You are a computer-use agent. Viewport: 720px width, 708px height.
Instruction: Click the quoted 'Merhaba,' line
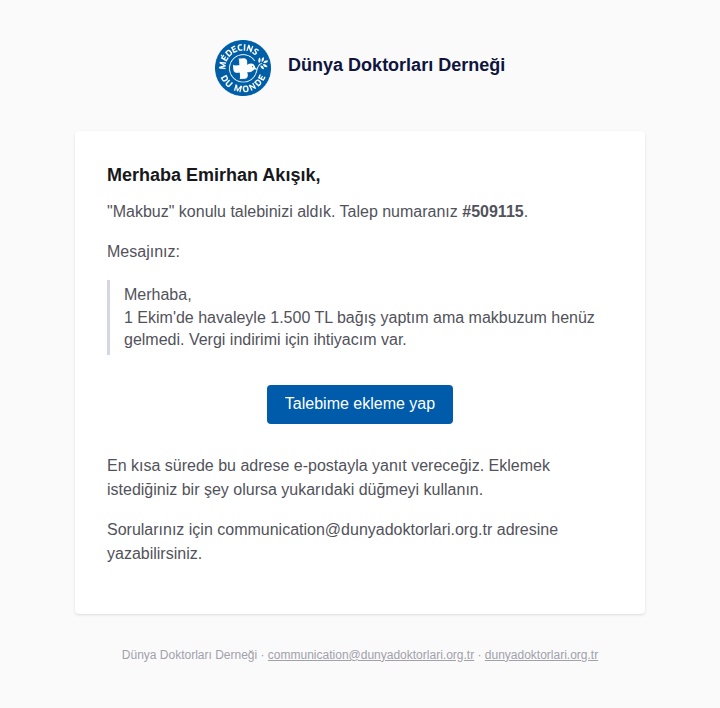158,294
